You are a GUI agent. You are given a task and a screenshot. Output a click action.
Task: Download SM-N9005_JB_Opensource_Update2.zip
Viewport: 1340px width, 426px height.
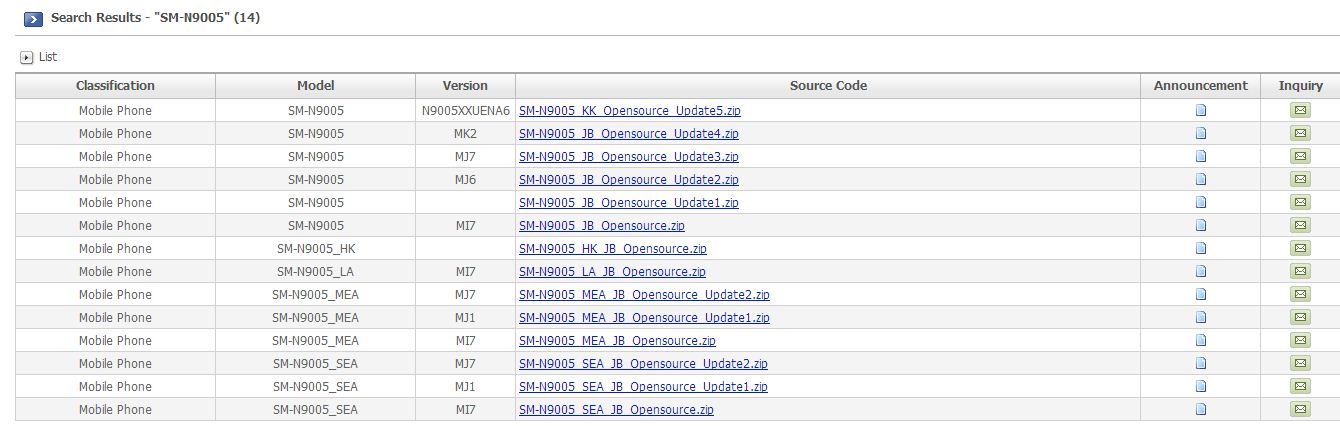pos(628,180)
